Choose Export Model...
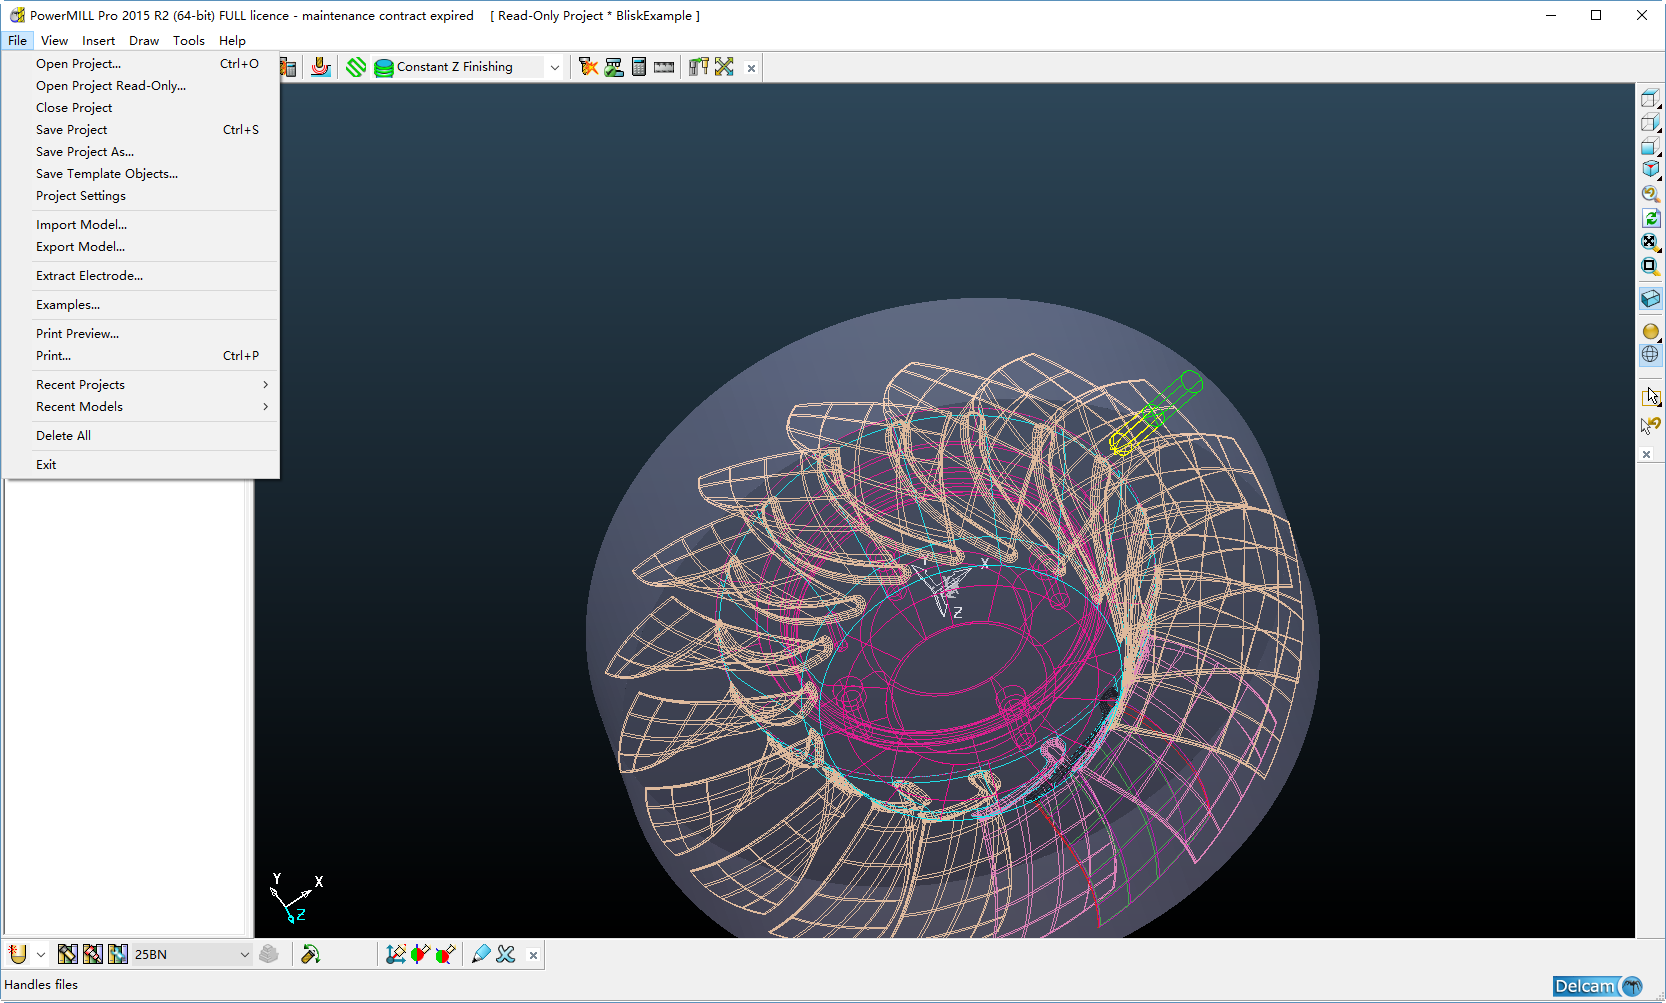 point(141,247)
